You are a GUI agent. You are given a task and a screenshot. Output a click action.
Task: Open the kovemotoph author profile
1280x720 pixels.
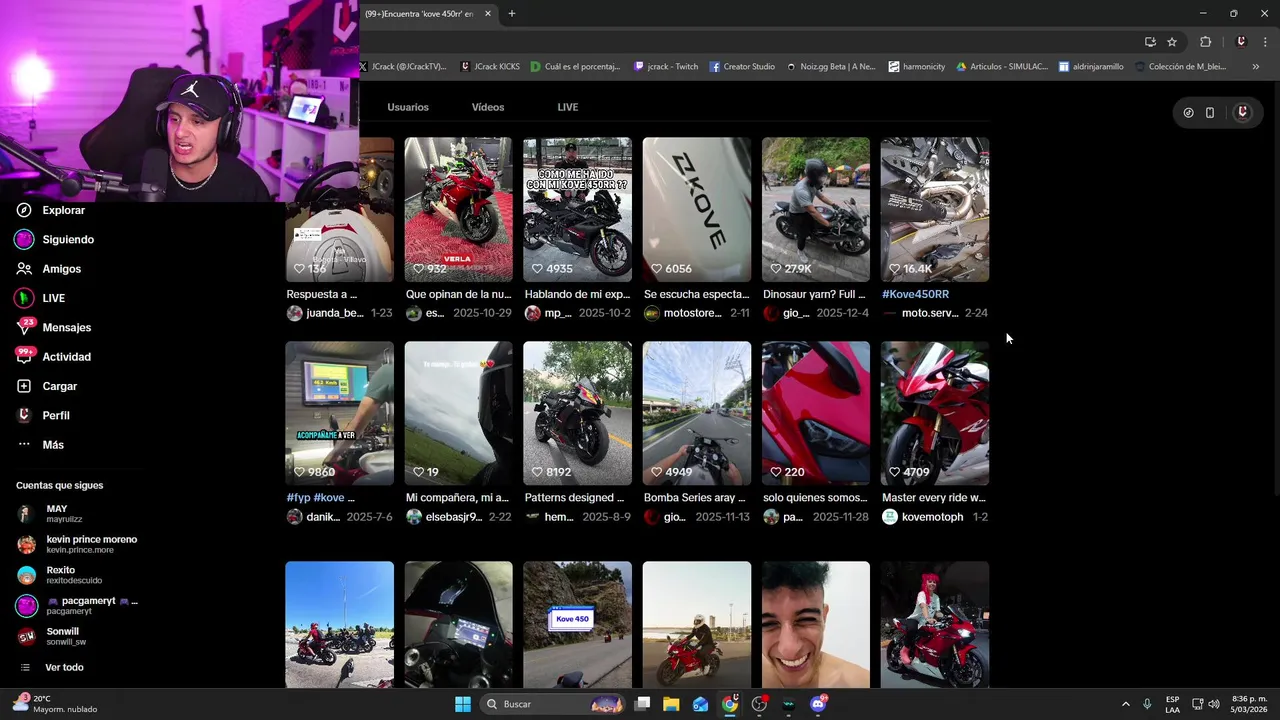tap(923, 517)
